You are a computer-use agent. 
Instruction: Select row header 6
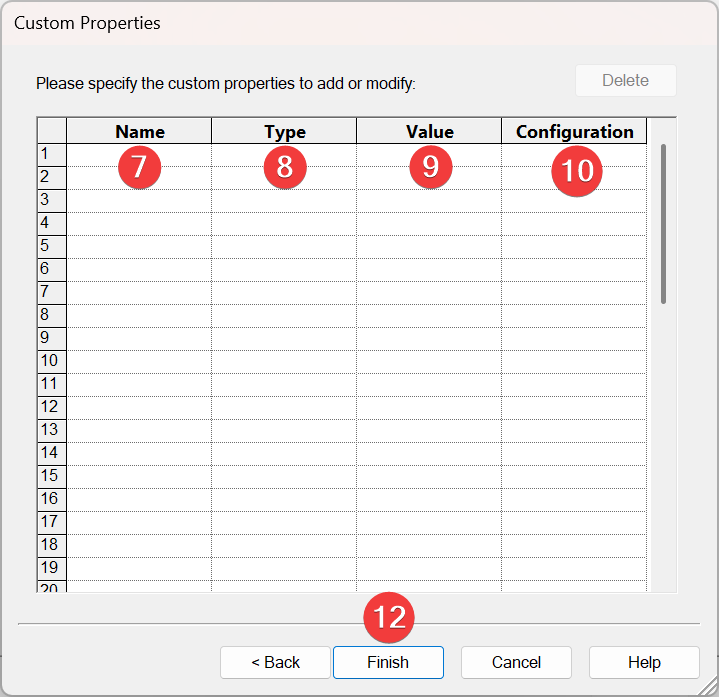pos(52,270)
